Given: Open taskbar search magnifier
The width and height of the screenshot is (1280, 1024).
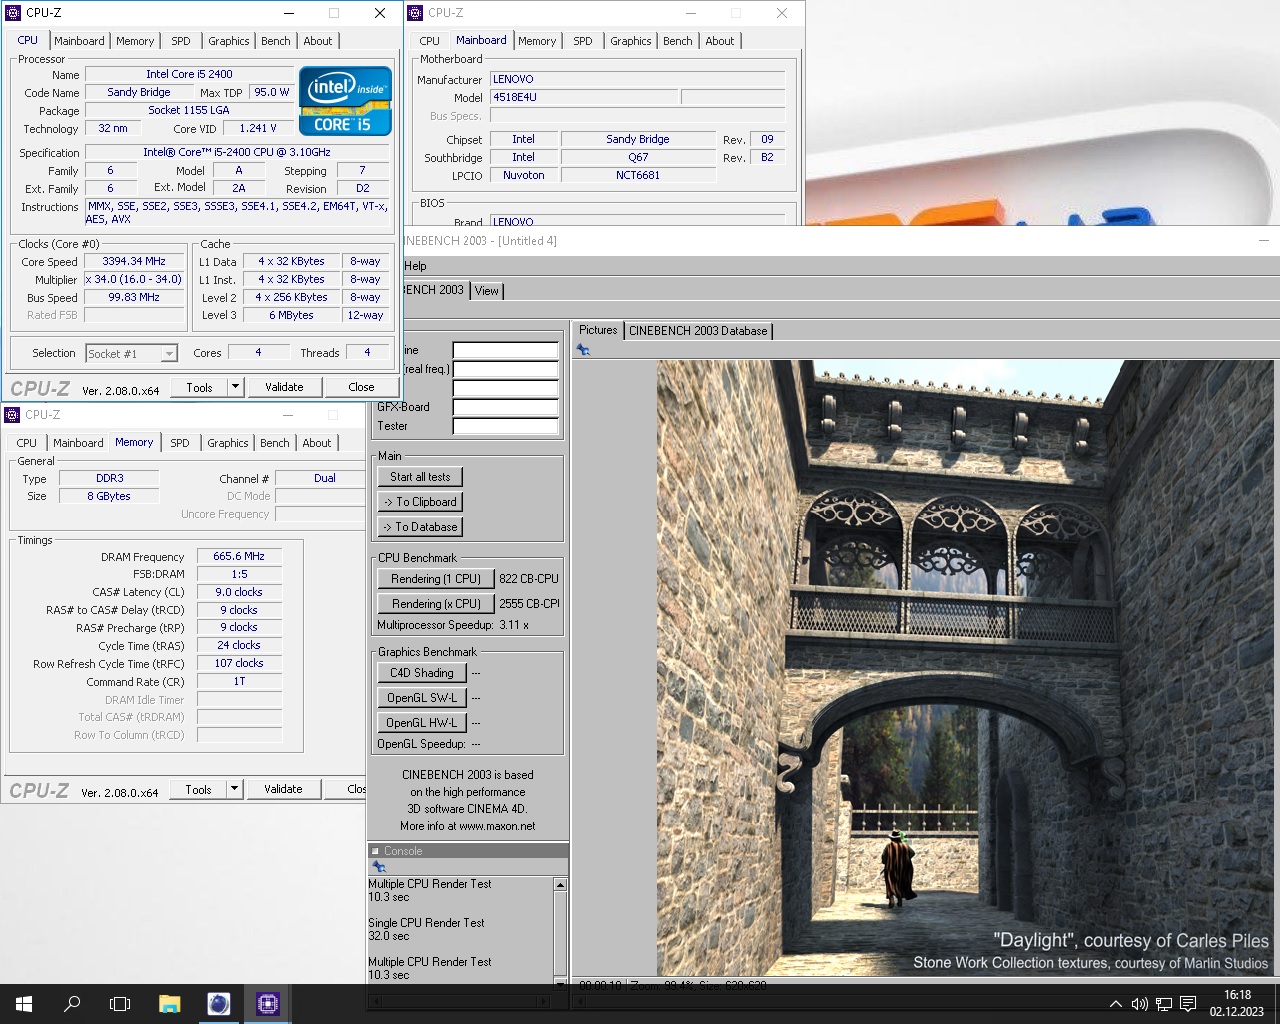Looking at the screenshot, I should [x=72, y=1004].
